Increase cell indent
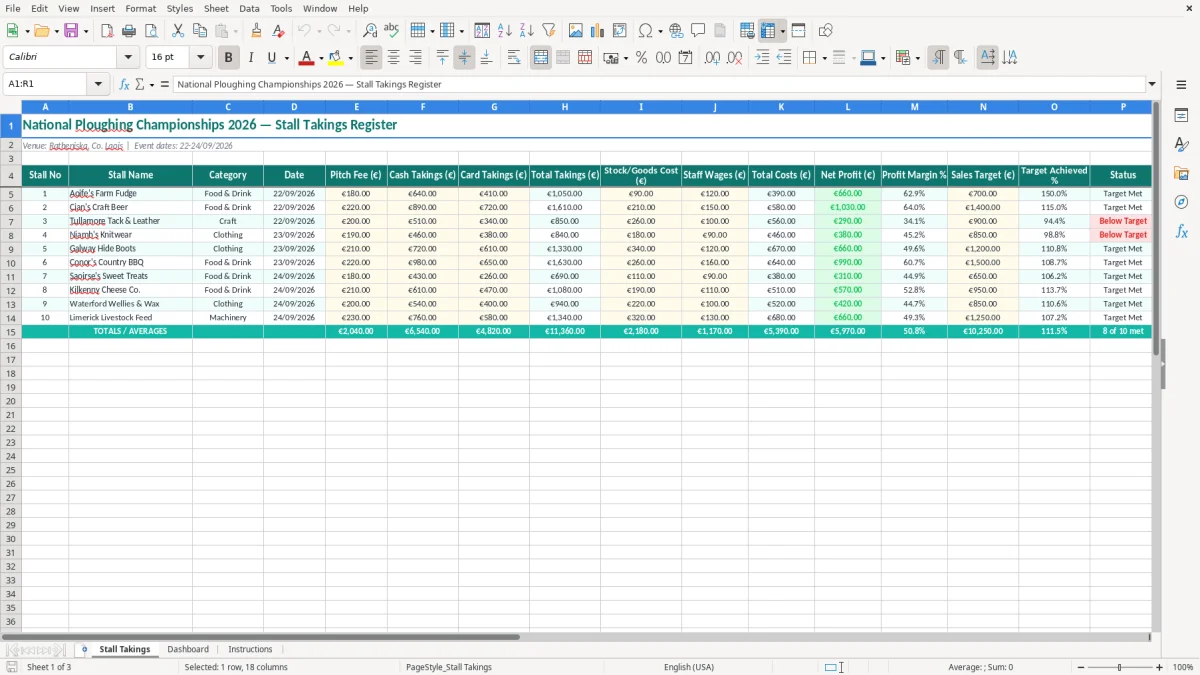Image resolution: width=1200 pixels, height=675 pixels. pyautogui.click(x=762, y=58)
